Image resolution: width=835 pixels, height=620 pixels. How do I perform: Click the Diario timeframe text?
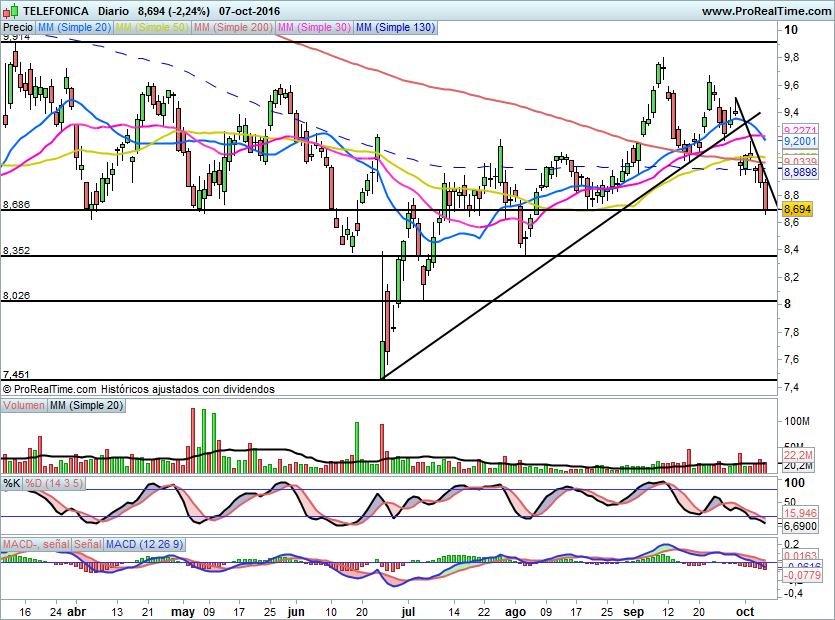[x=113, y=11]
